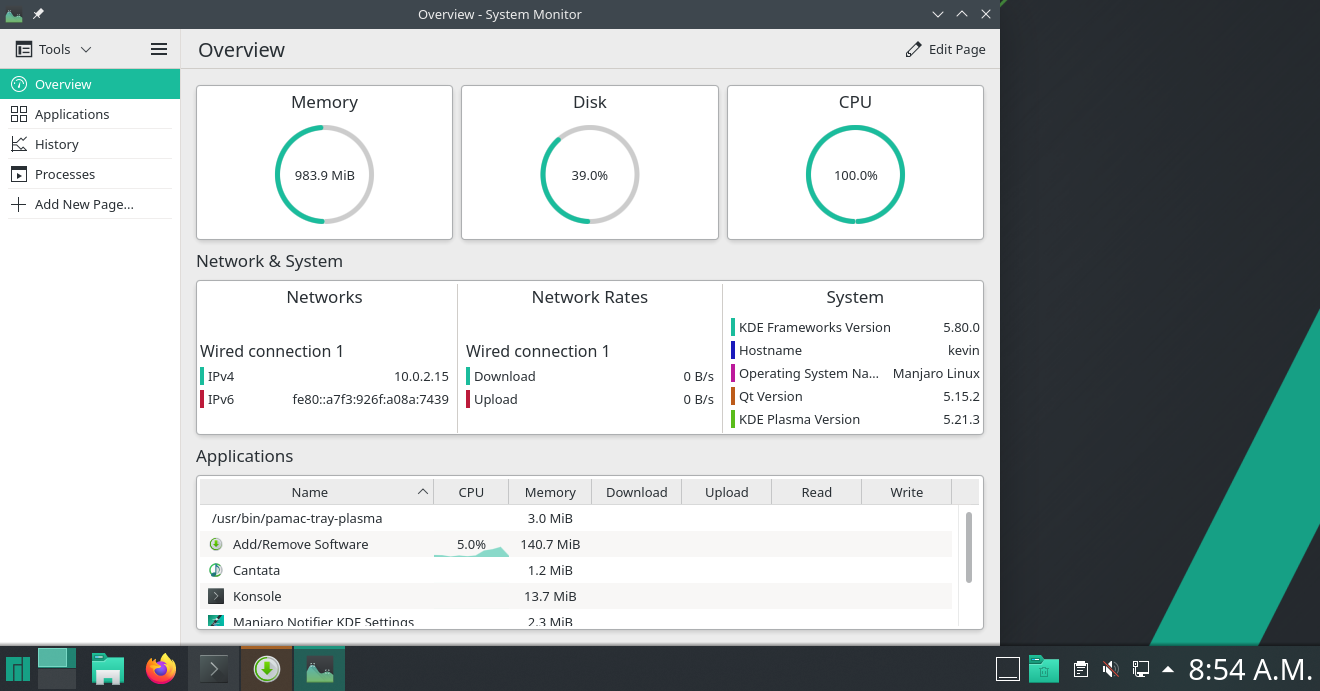Viewport: 1320px width, 691px height.
Task: Switch to the Konsole taskbar entry
Action: [214, 669]
